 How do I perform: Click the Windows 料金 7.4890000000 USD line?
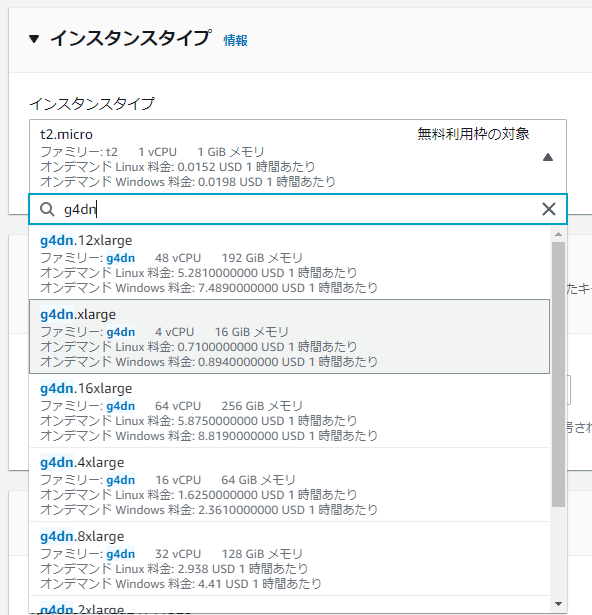pyautogui.click(x=209, y=287)
